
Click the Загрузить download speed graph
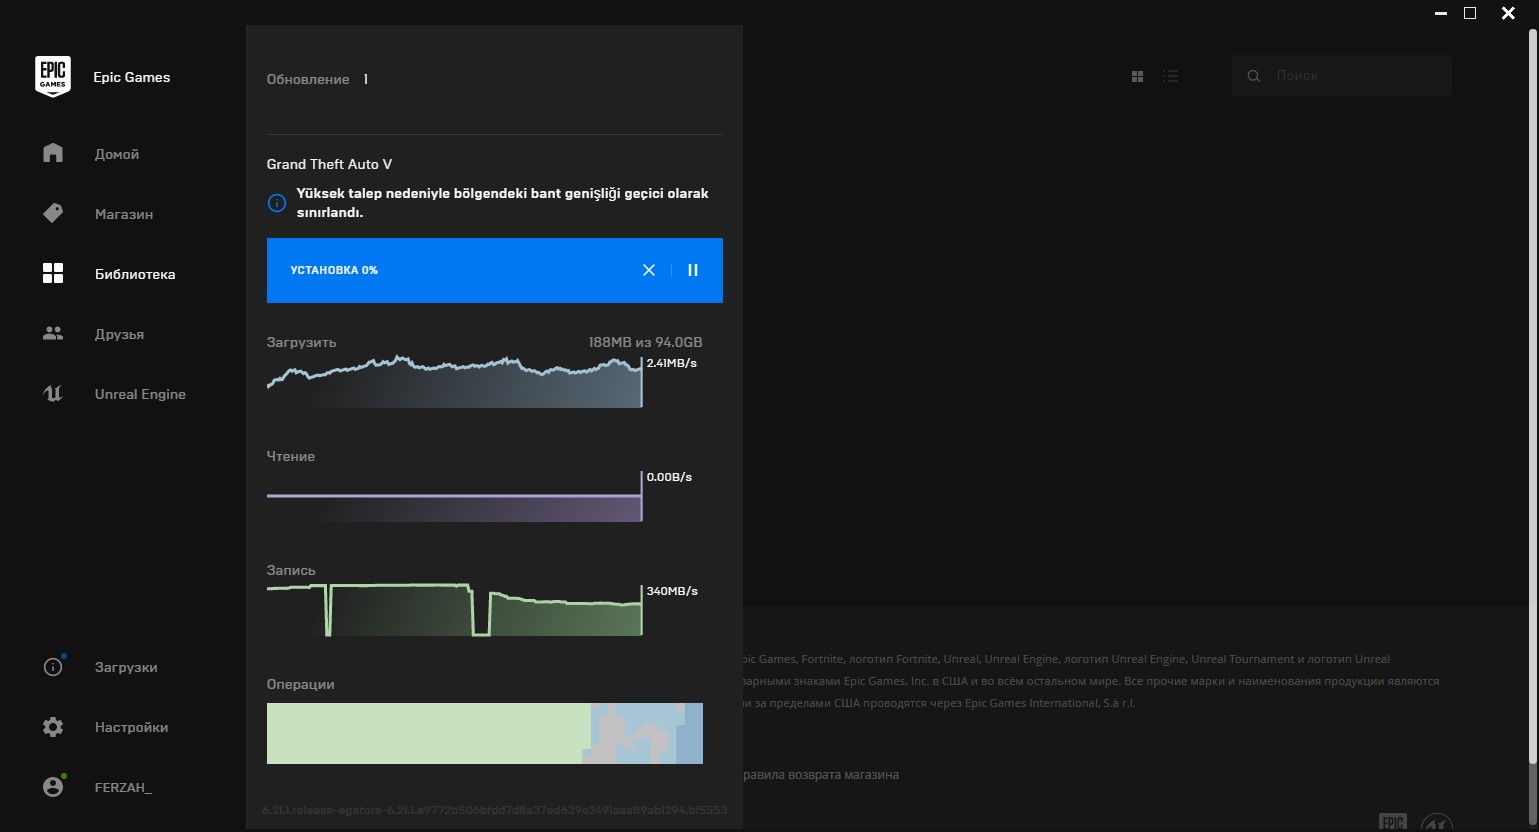coord(454,381)
